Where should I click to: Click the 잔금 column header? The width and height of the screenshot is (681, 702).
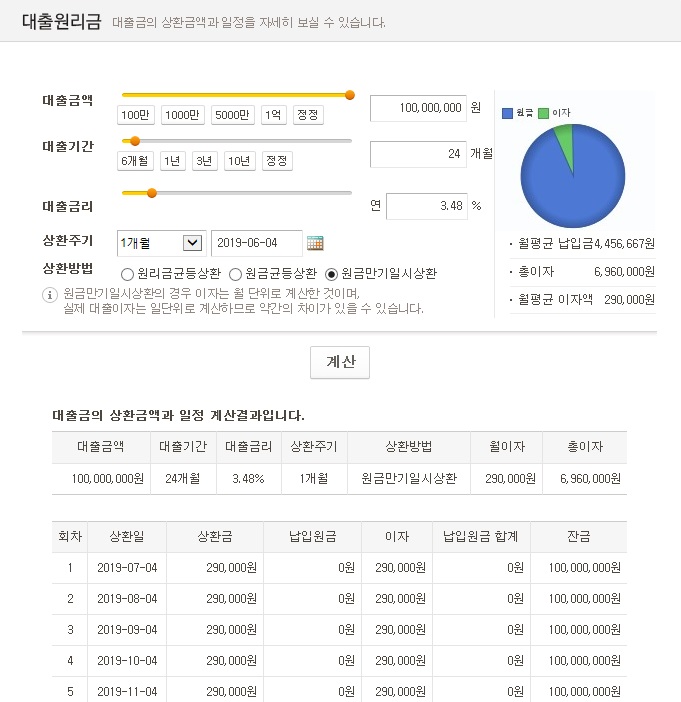pyautogui.click(x=579, y=536)
